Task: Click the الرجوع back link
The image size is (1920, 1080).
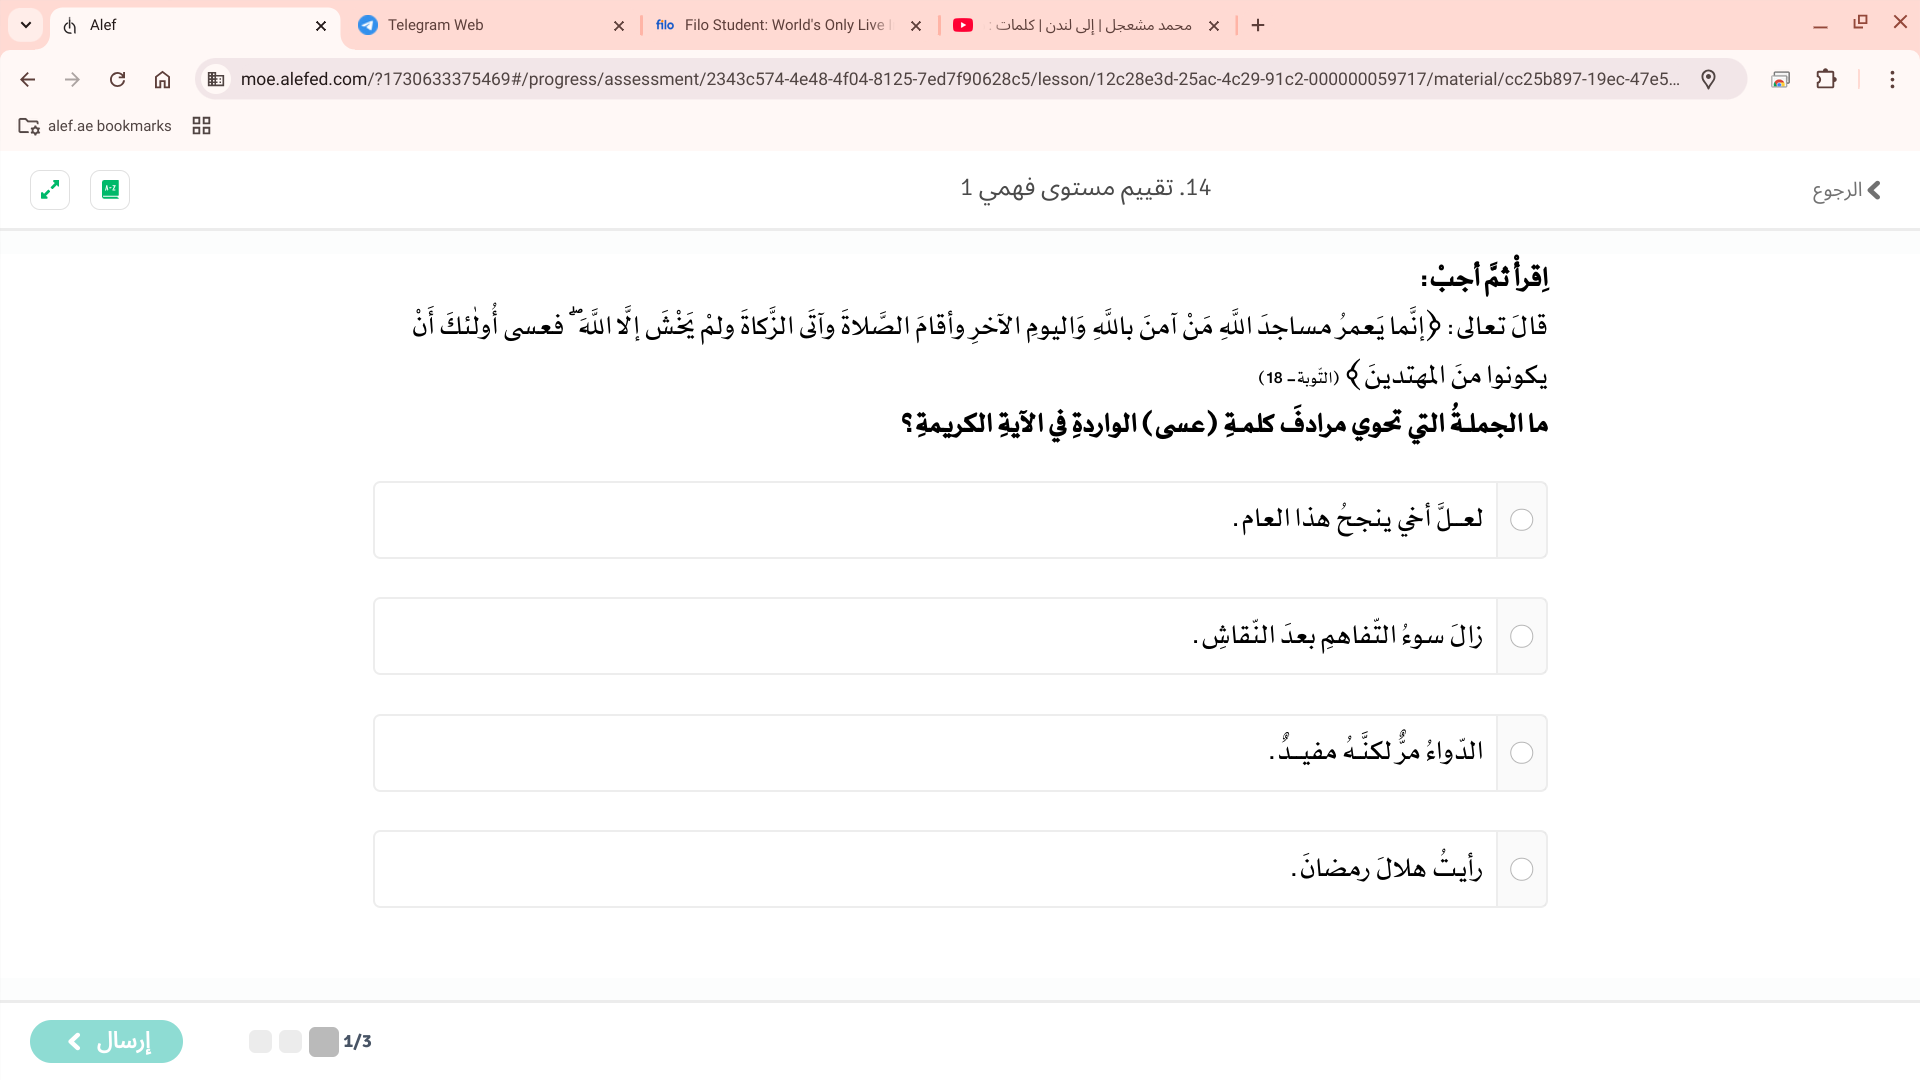Action: click(1846, 189)
